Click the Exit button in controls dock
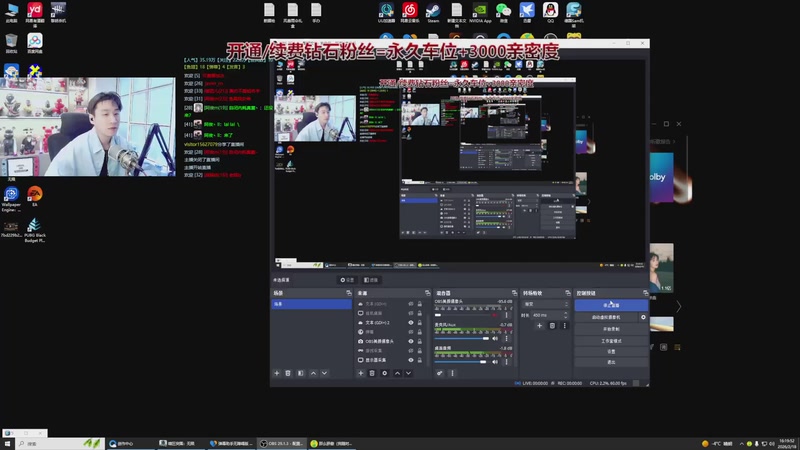800x450 pixels. tap(611, 362)
